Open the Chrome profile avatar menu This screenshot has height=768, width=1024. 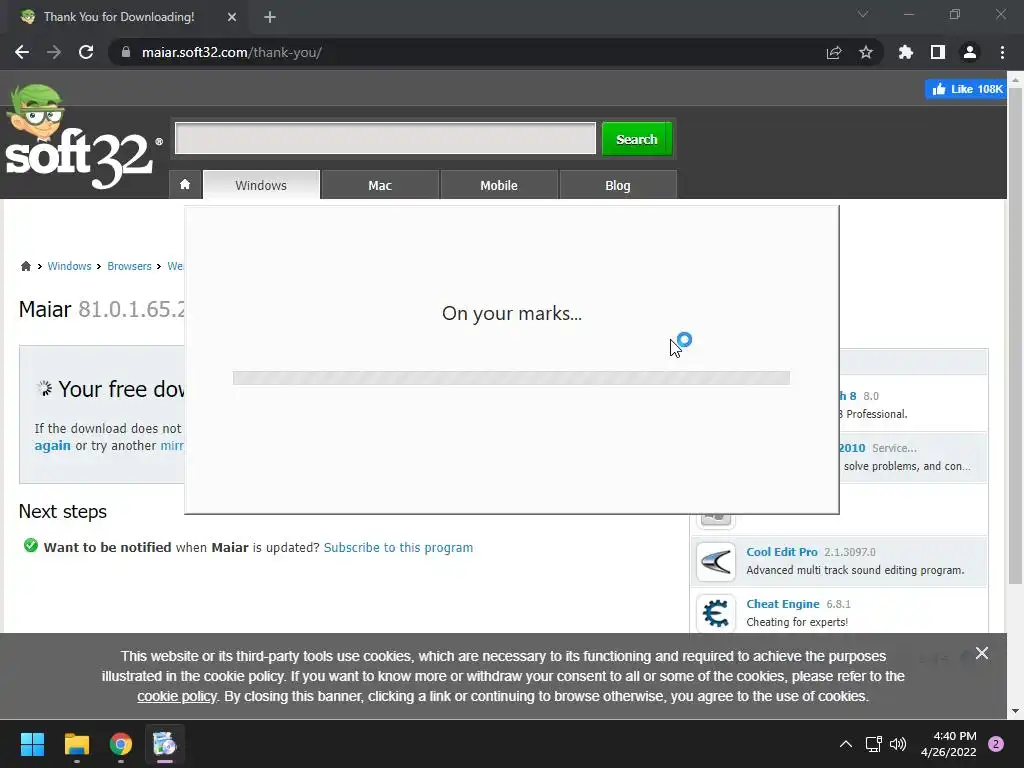pos(970,52)
